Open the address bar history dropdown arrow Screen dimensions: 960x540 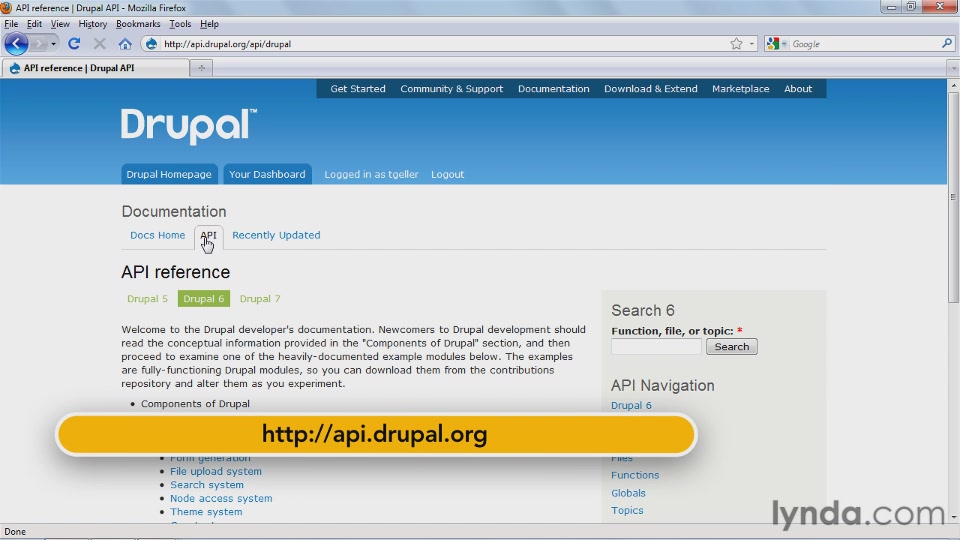752,44
